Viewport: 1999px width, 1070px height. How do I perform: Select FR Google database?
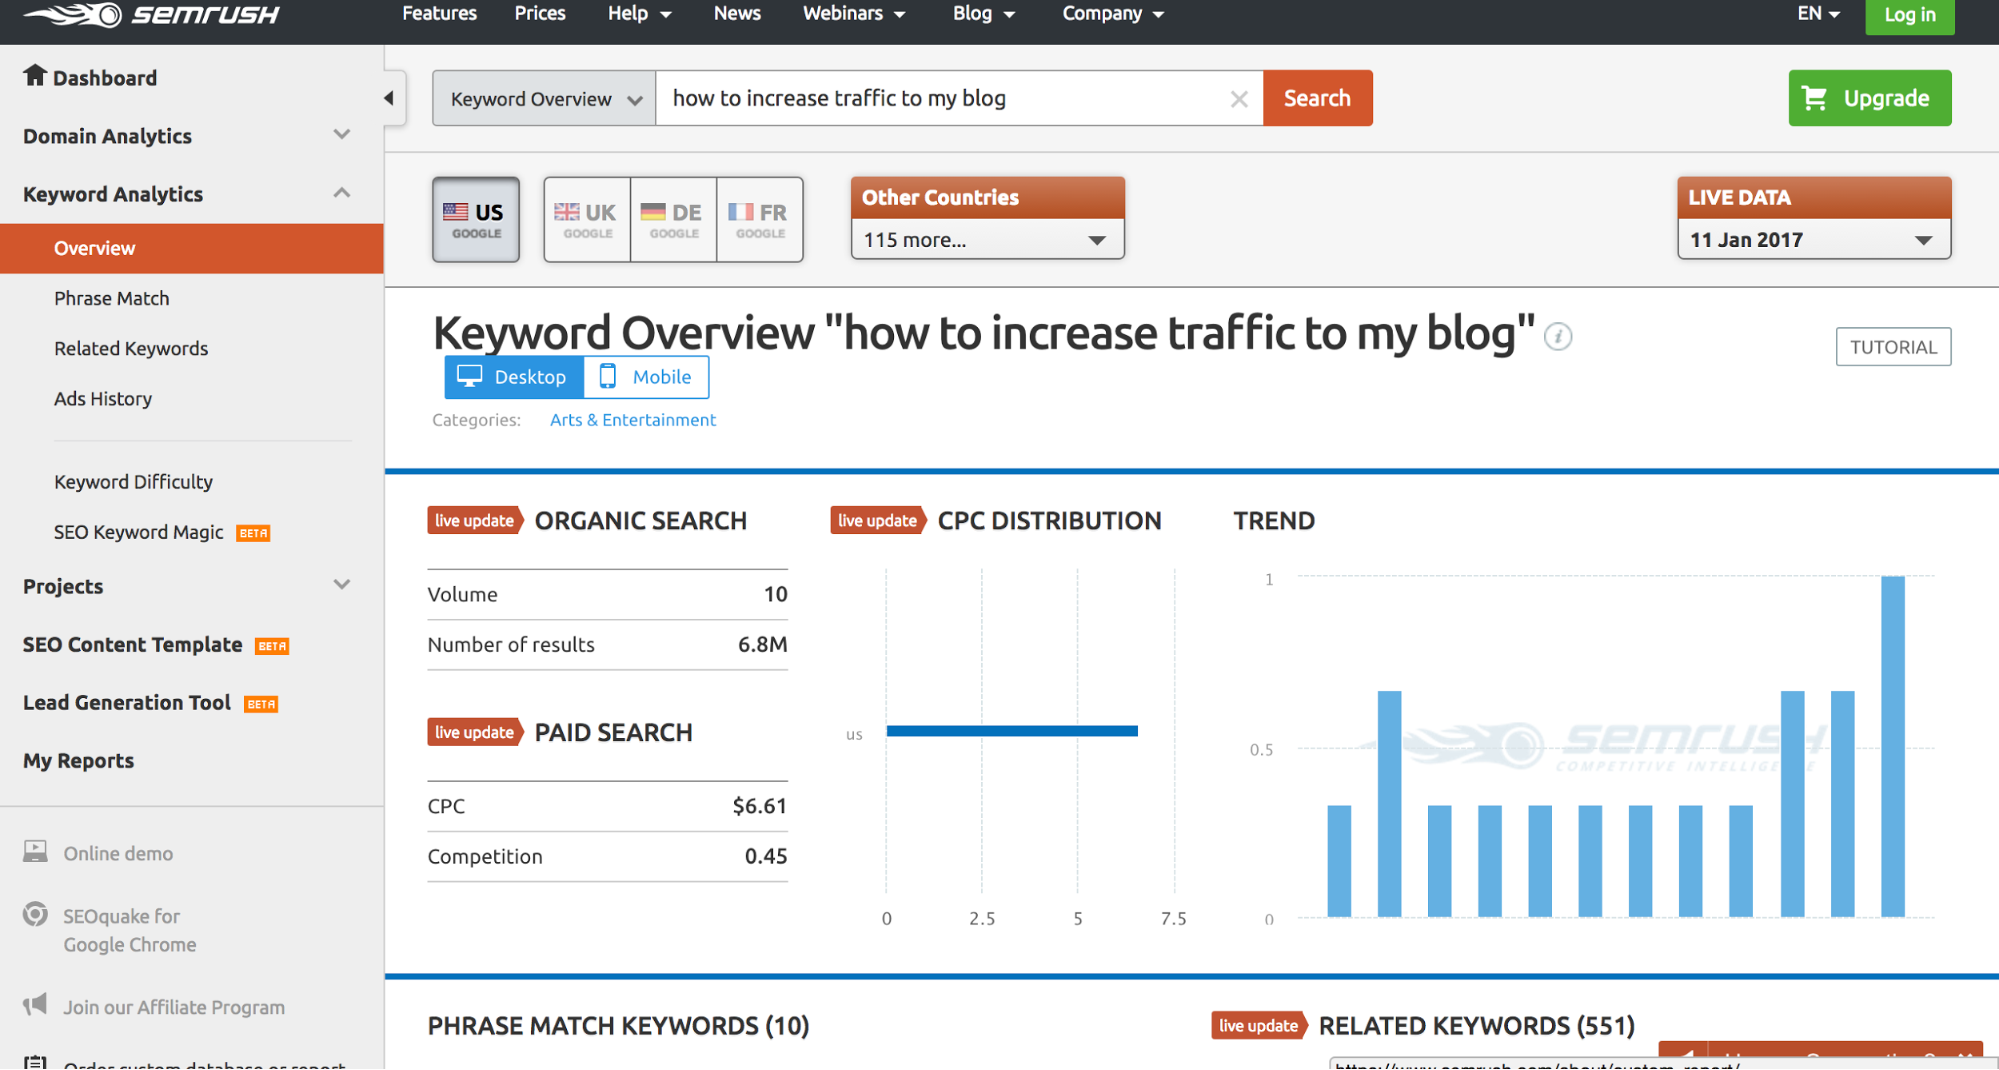click(x=760, y=219)
